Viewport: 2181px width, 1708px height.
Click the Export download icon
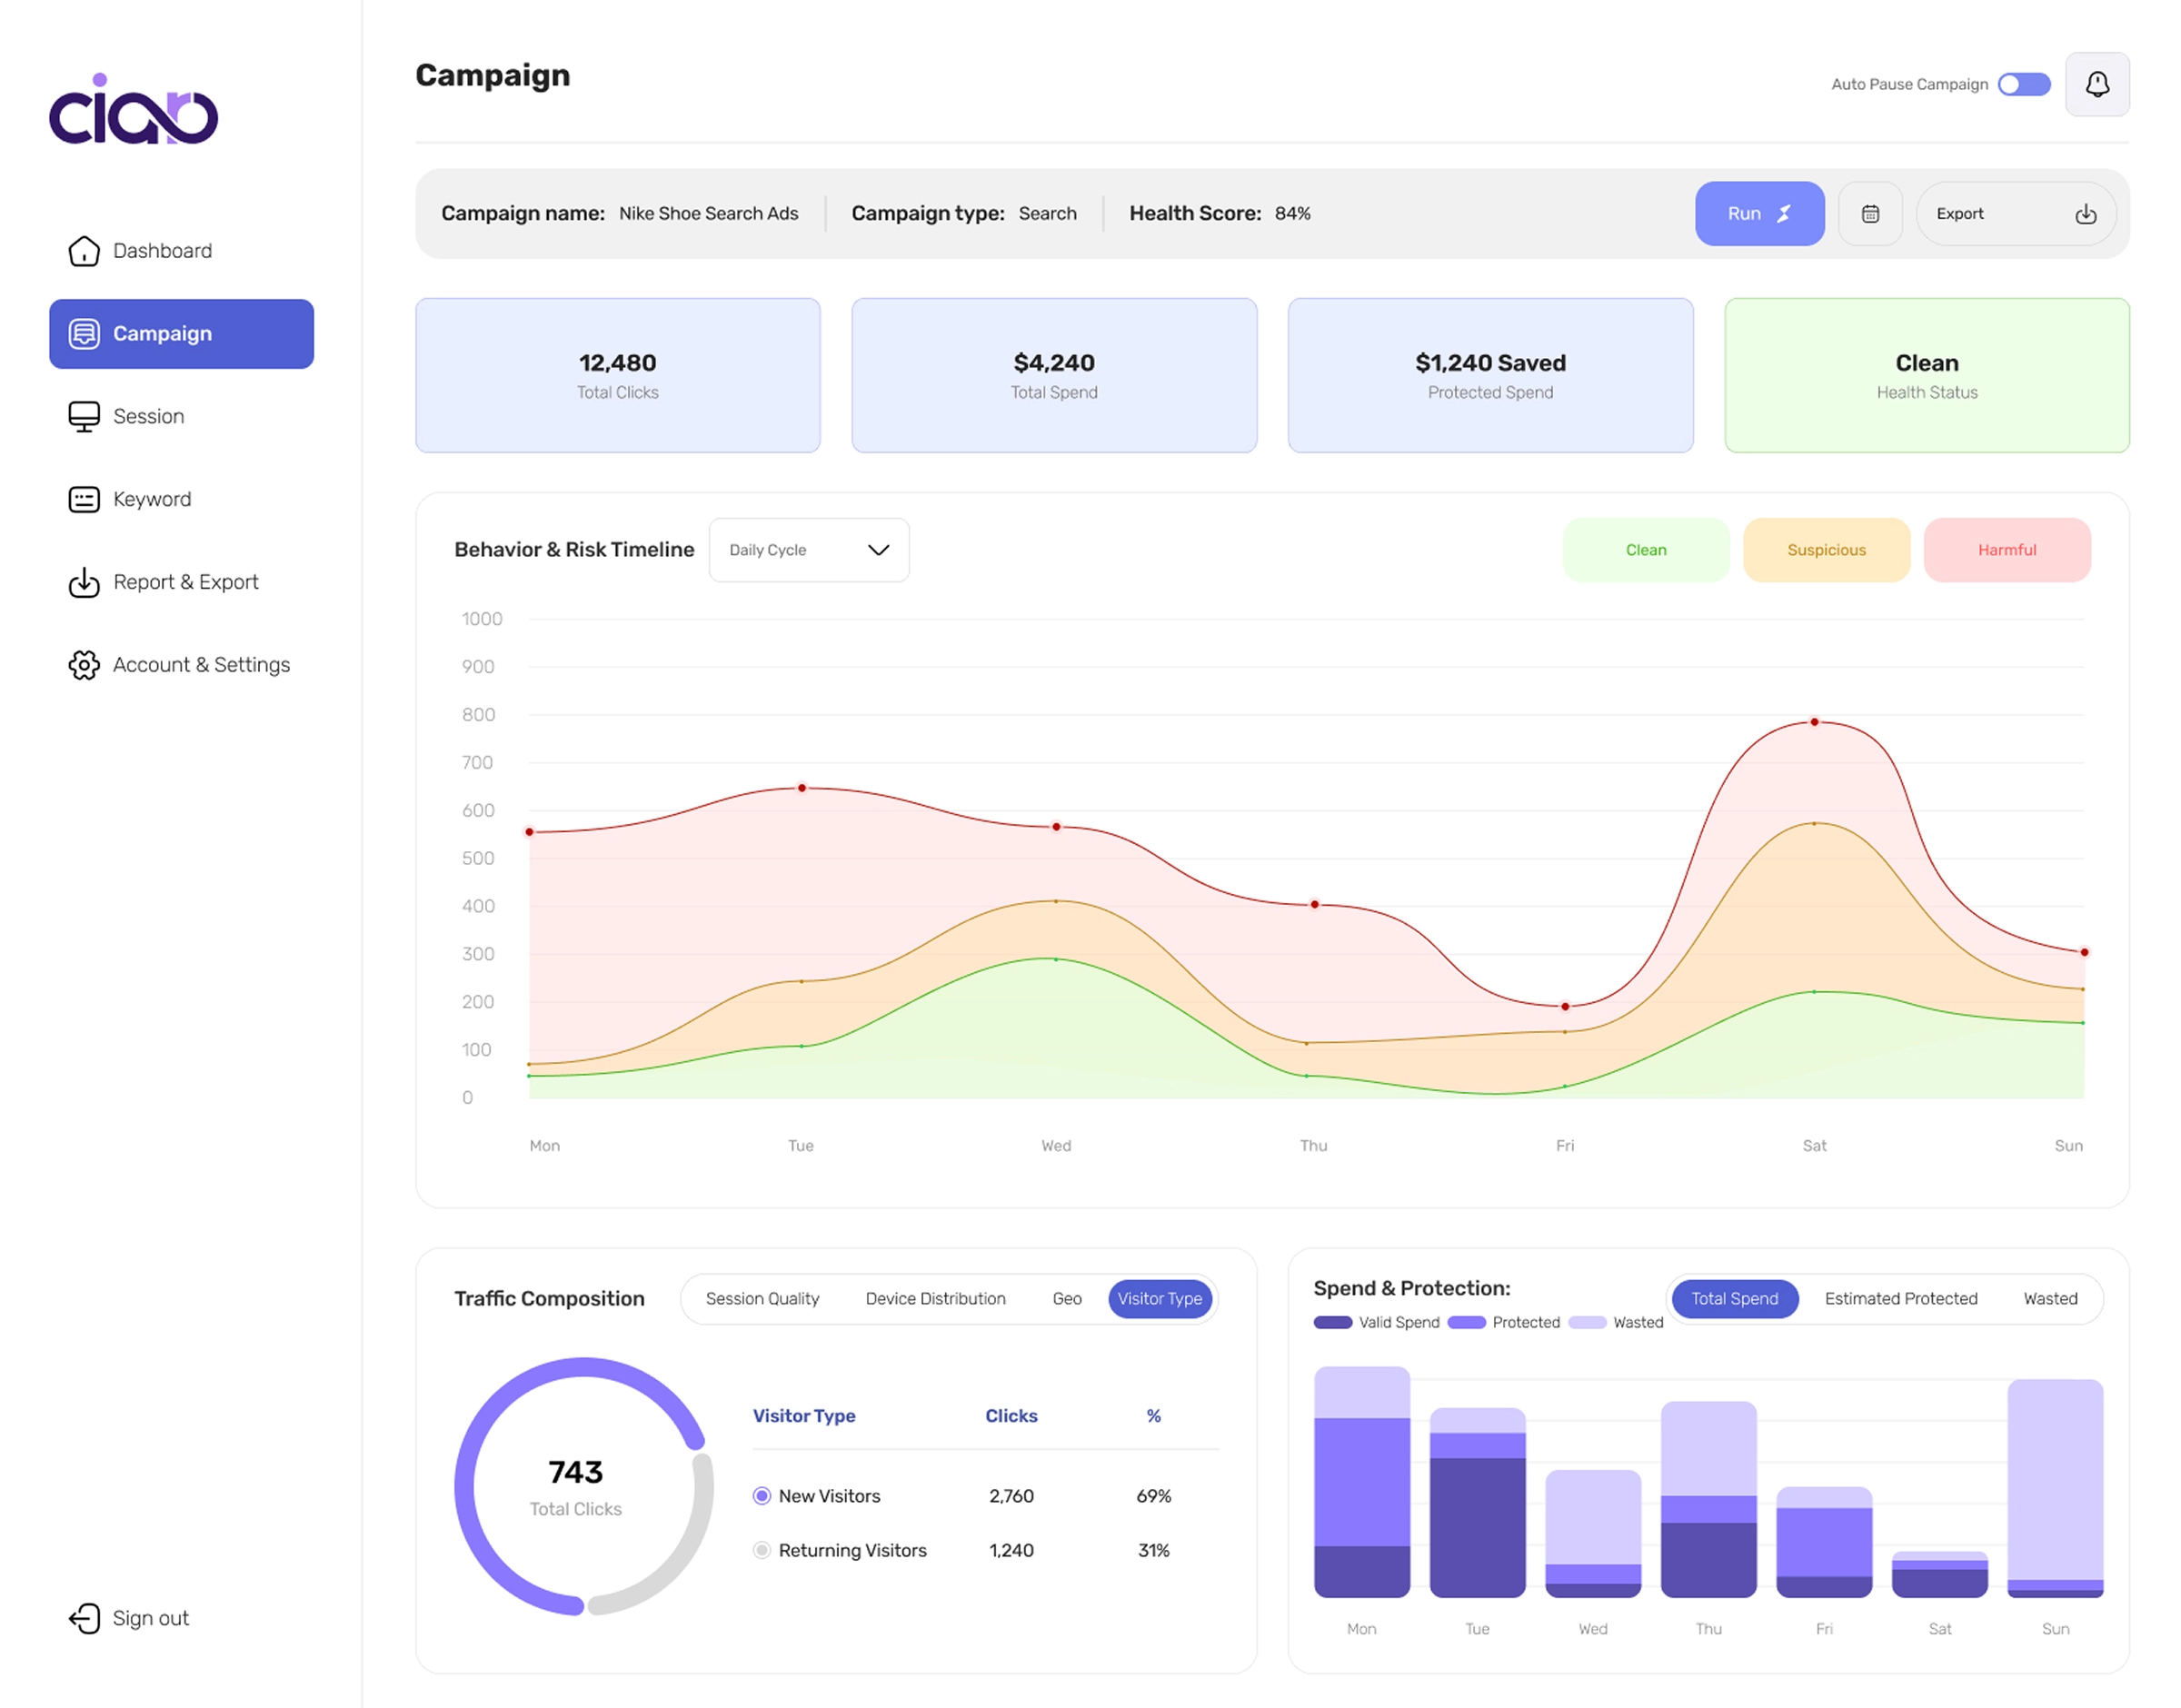point(2085,214)
